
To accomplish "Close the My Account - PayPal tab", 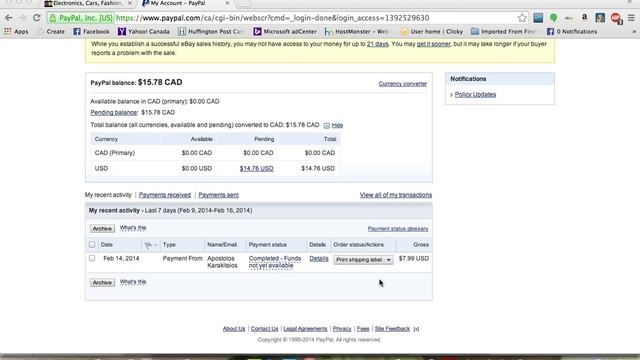I will (x=227, y=3).
